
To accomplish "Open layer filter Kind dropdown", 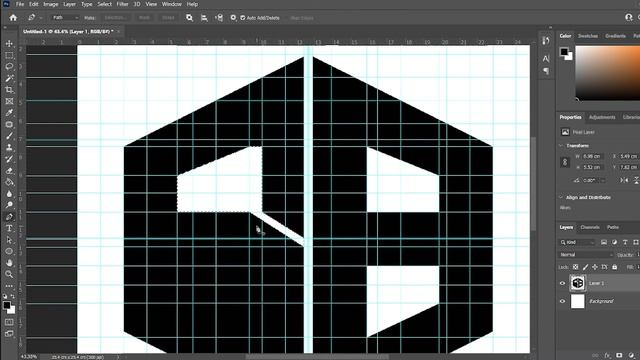I will pyautogui.click(x=577, y=242).
